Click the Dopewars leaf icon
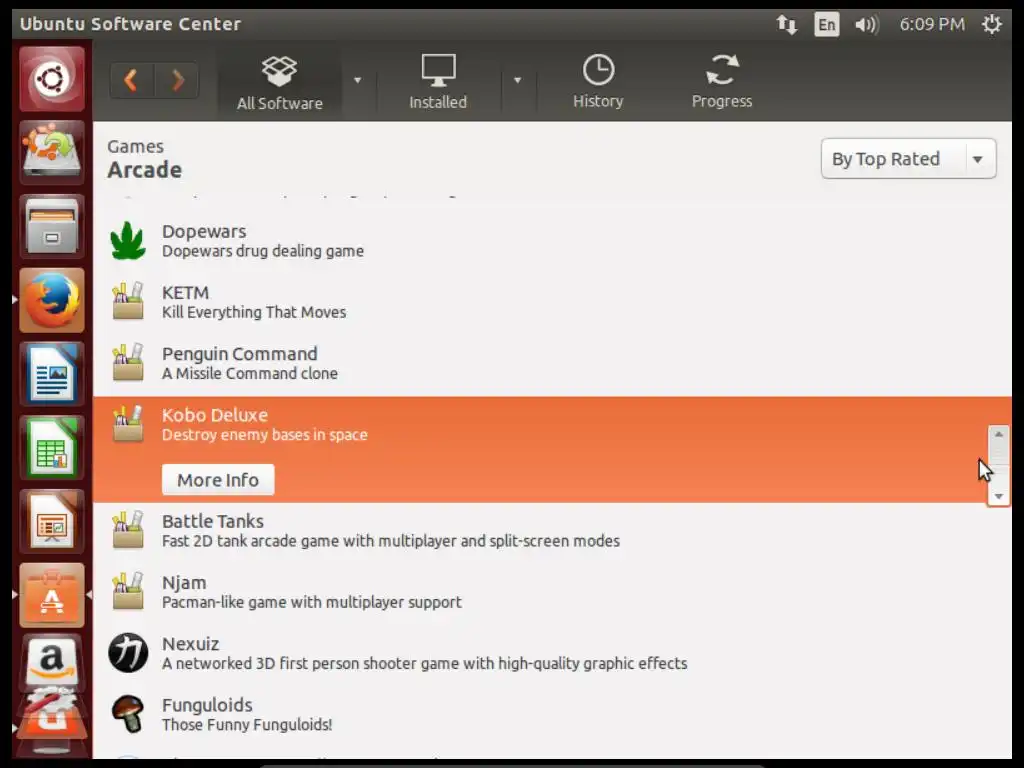The image size is (1024, 768). tap(128, 240)
